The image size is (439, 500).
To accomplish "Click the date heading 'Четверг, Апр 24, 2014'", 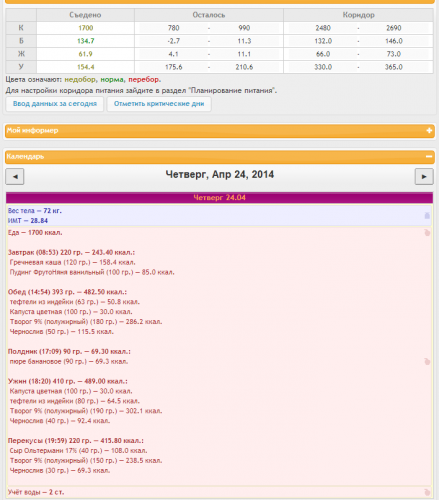I will 220,175.
